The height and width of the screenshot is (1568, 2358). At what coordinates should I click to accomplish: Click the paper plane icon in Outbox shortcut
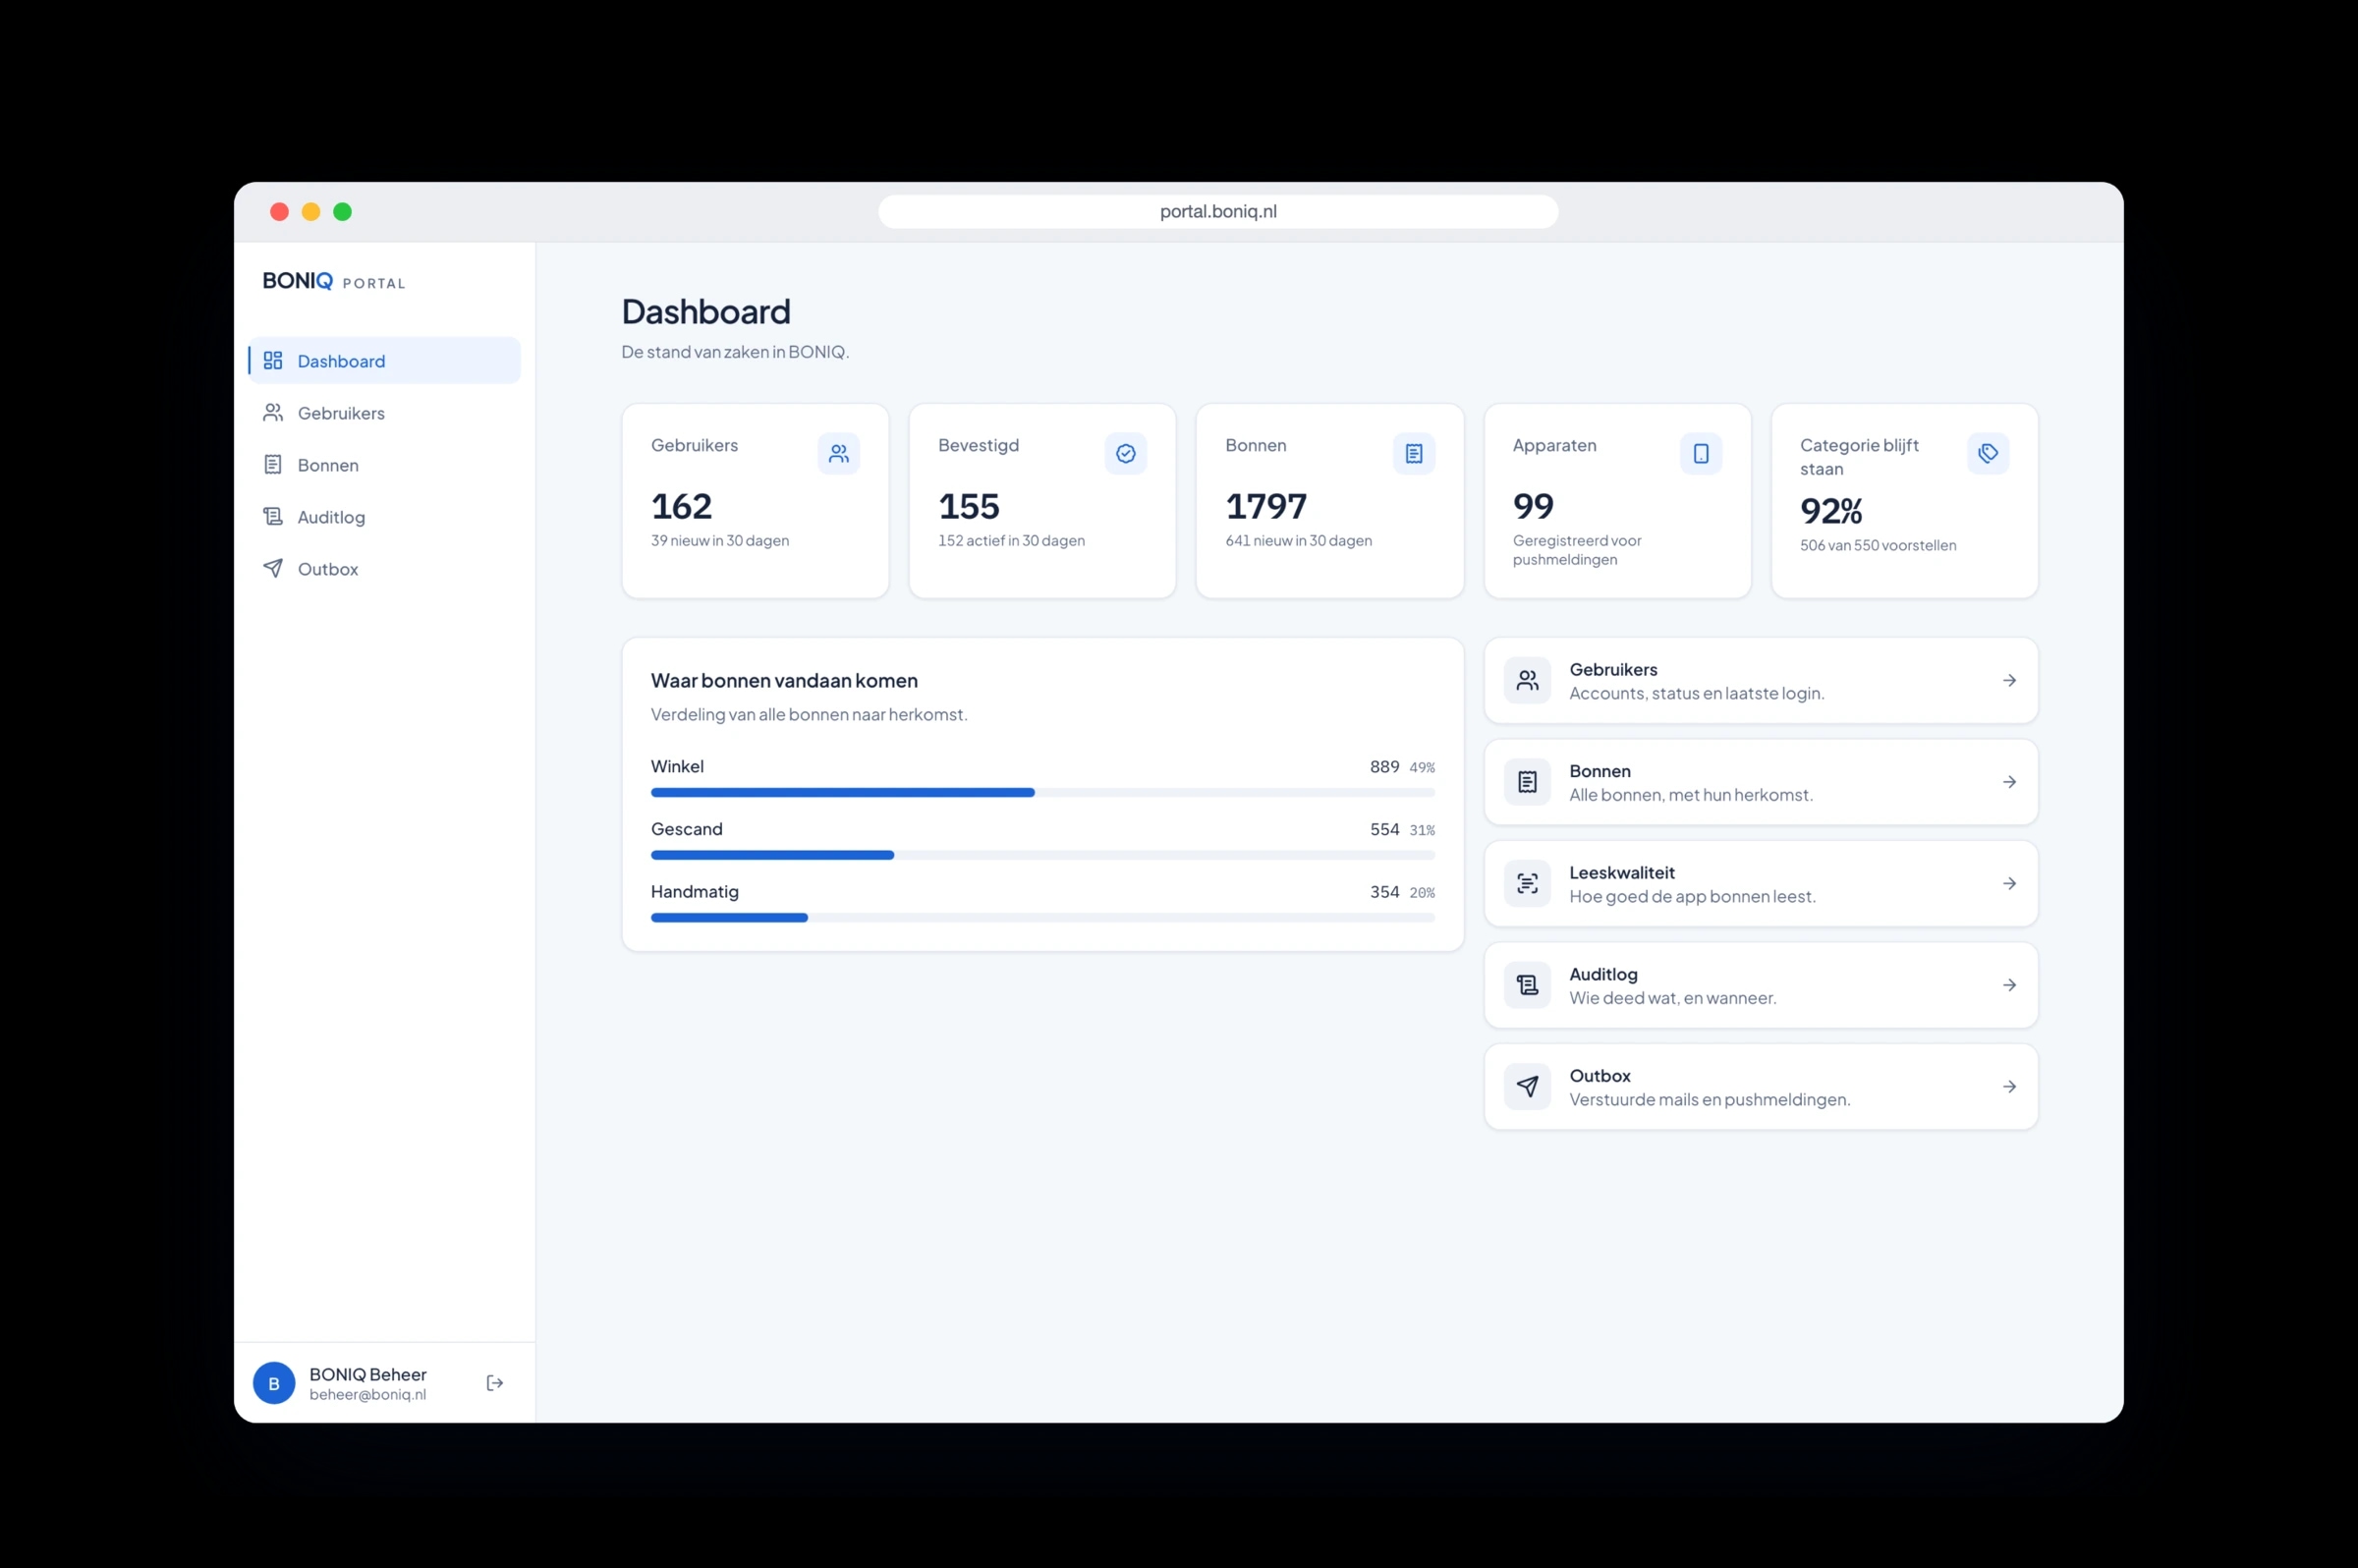click(1527, 1086)
